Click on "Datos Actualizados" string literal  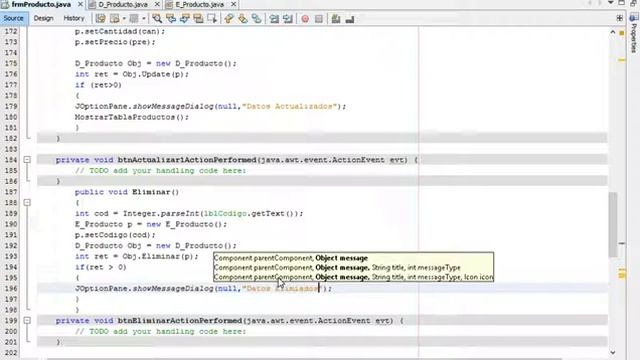[x=290, y=107]
